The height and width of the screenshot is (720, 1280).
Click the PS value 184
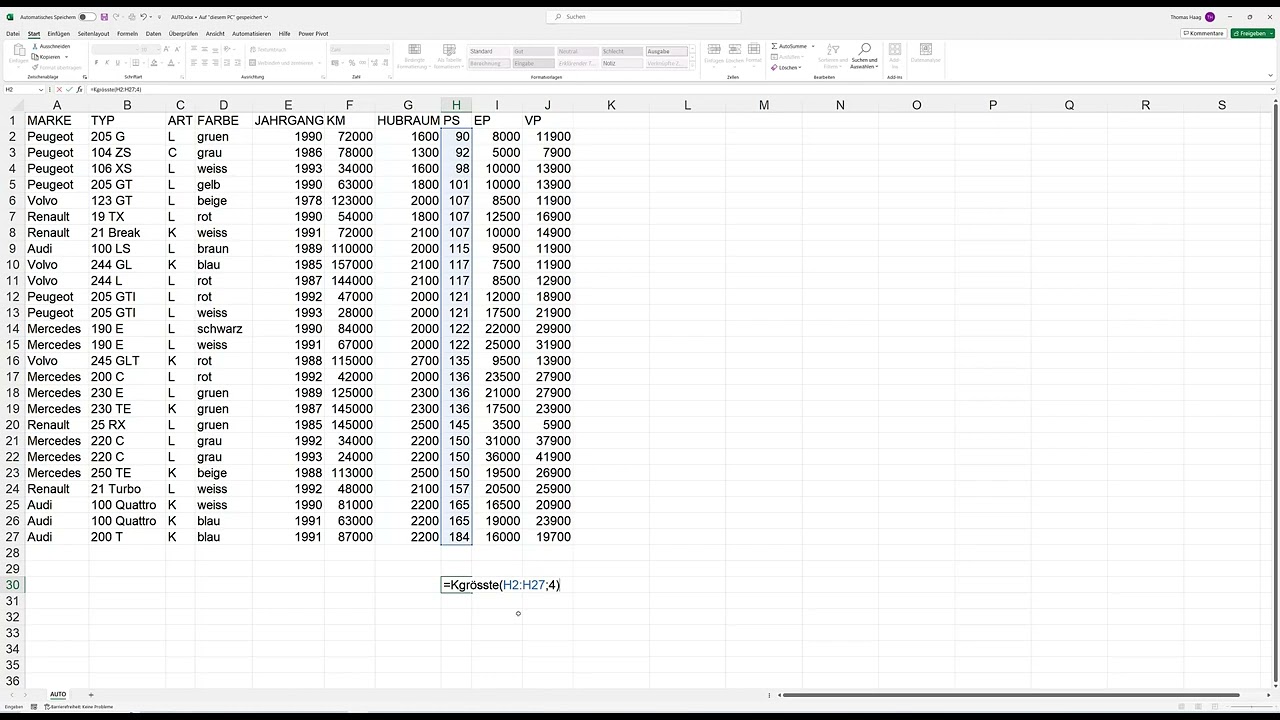point(456,537)
